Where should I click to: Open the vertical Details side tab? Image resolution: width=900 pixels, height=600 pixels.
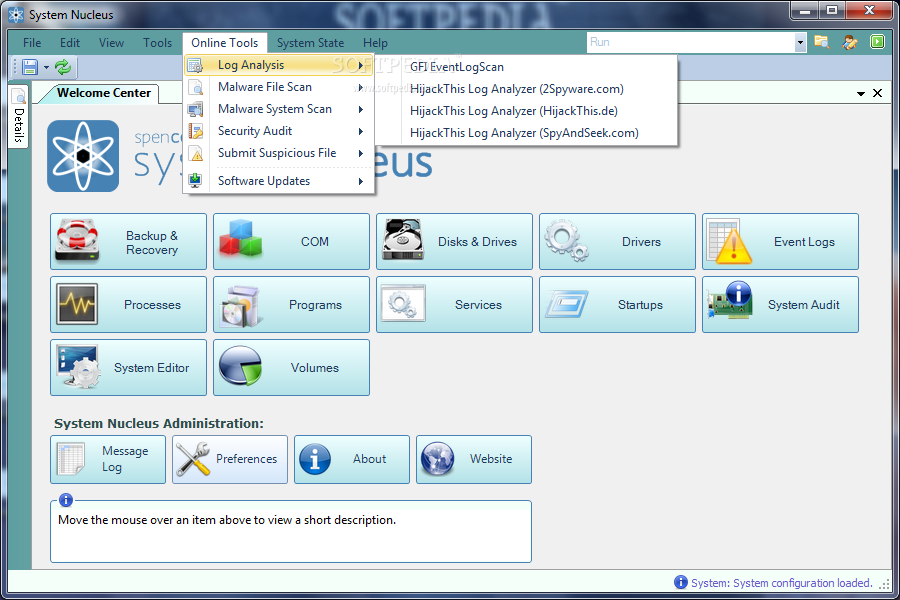[18, 117]
